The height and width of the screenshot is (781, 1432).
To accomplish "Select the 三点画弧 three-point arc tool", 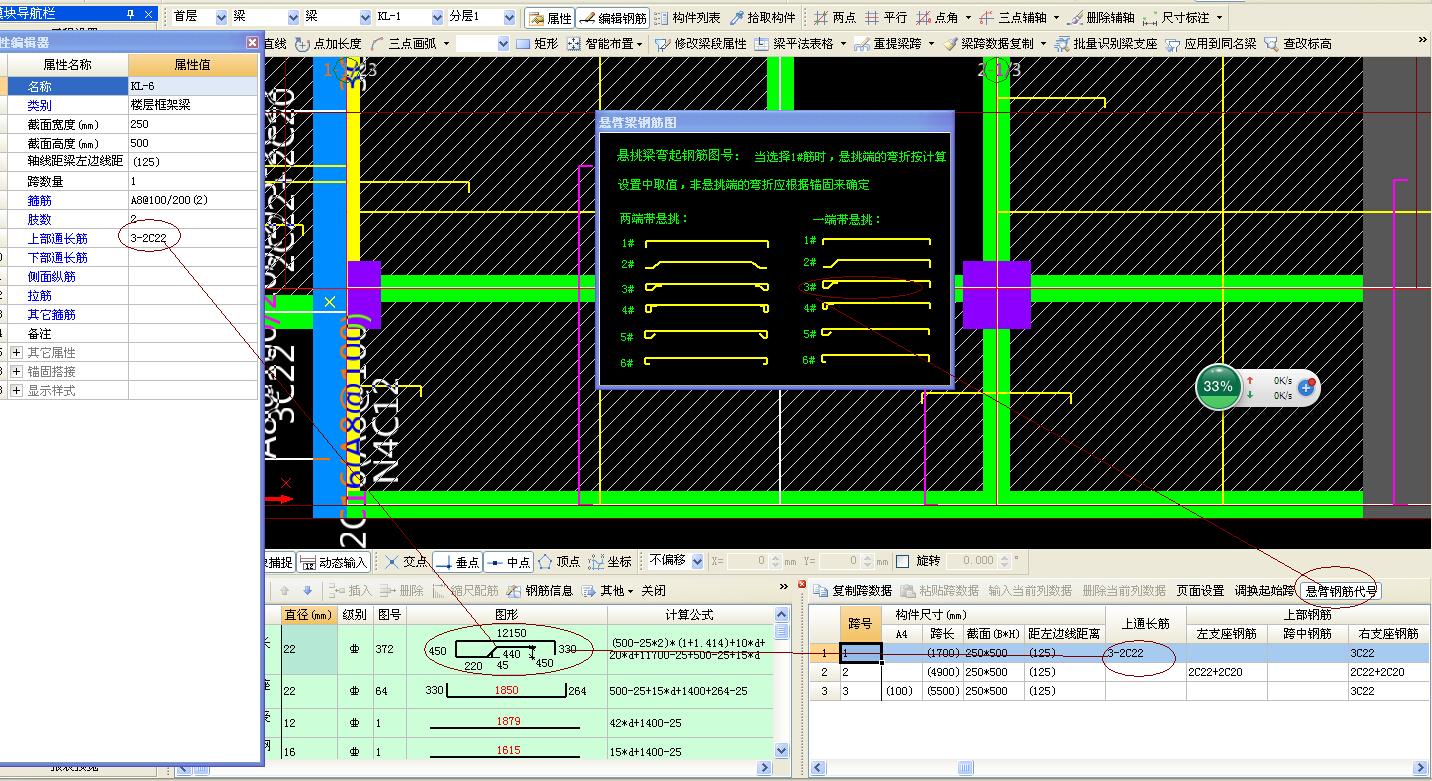I will click(404, 44).
